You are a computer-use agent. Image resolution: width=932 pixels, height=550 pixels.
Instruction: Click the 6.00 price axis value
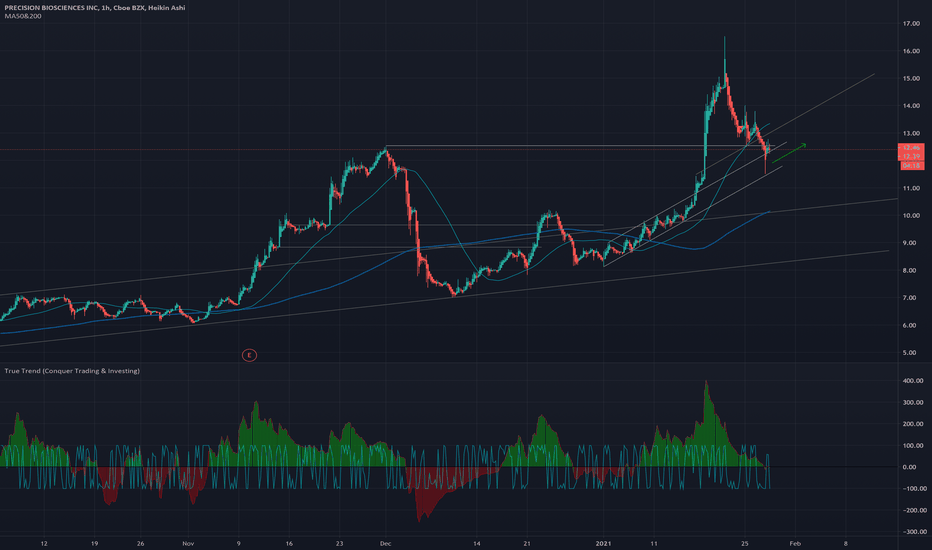[909, 326]
